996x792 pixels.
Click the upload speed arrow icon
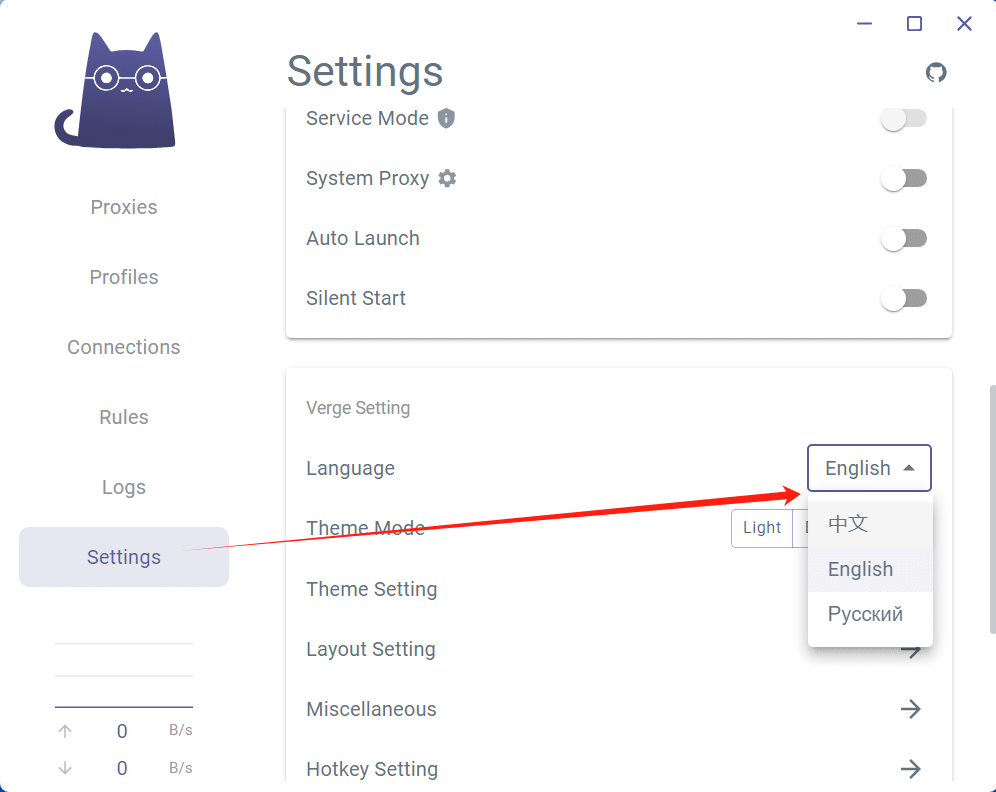[x=65, y=731]
